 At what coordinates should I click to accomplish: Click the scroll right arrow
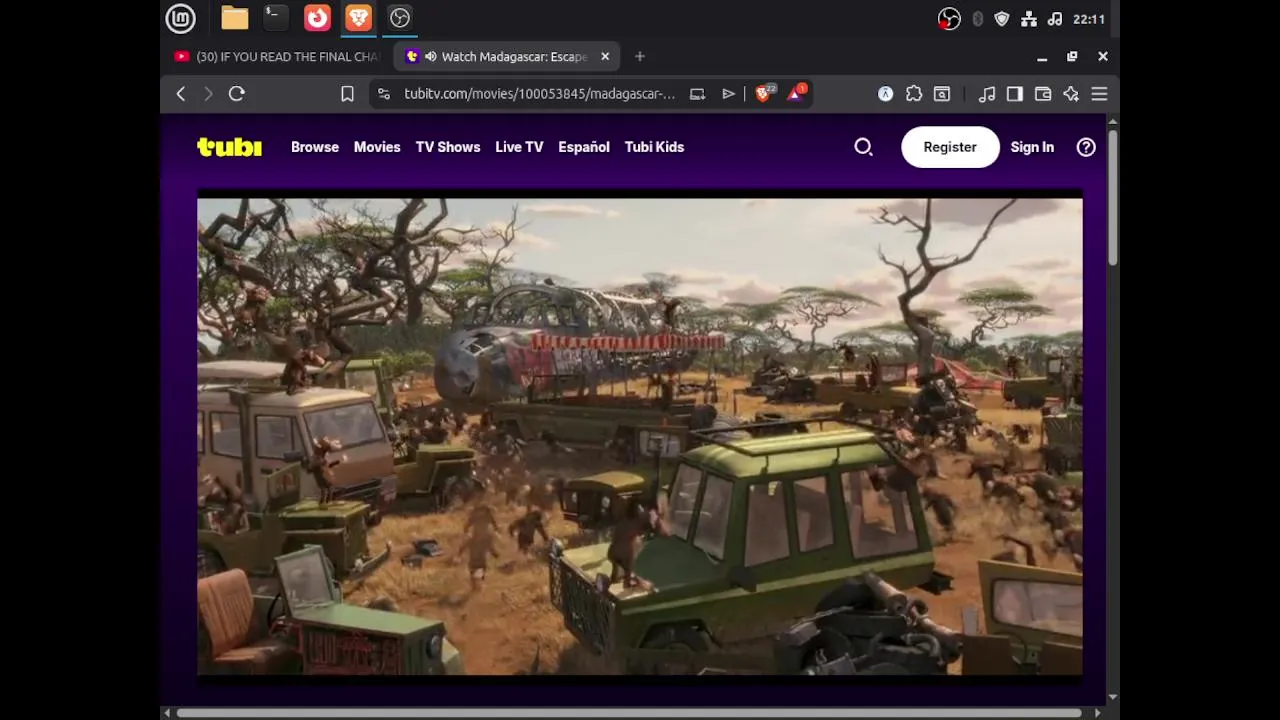click(x=1098, y=713)
